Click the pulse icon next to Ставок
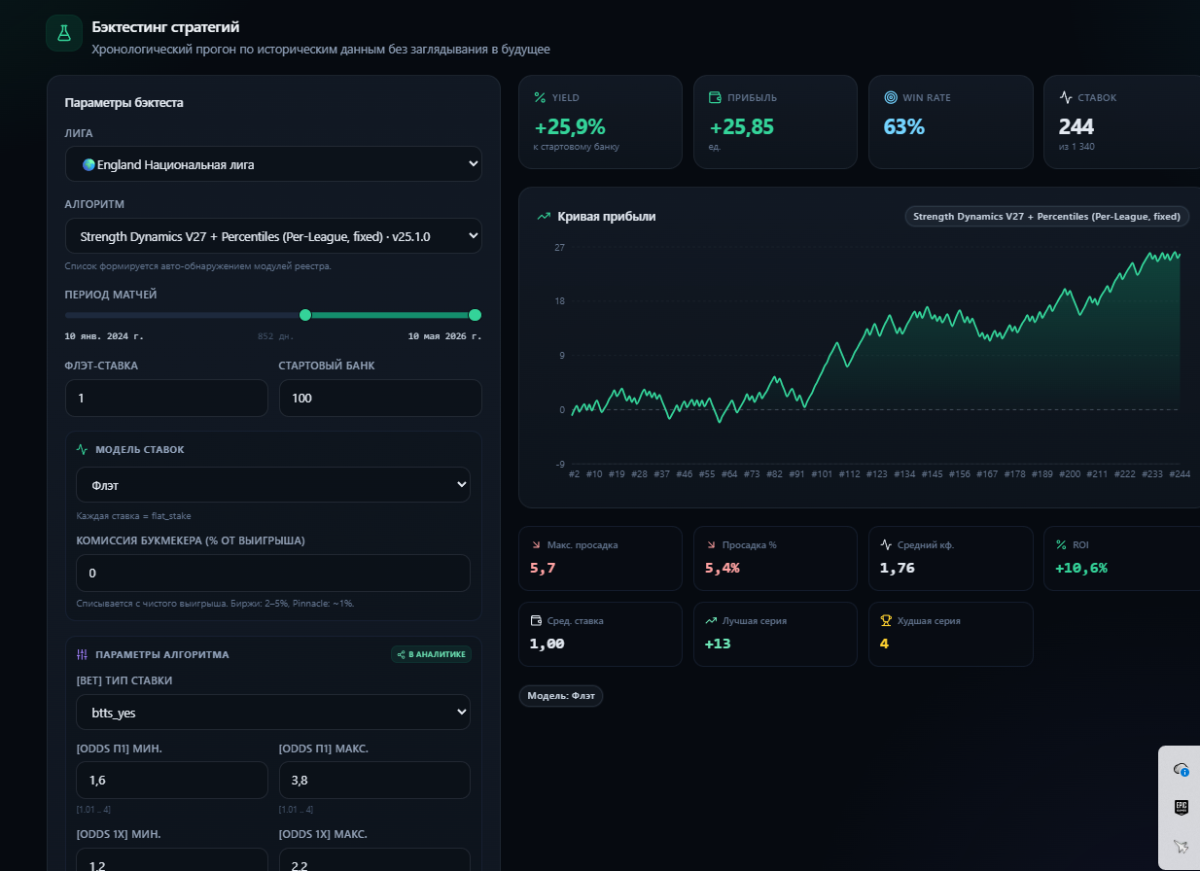This screenshot has height=871, width=1200. (1066, 98)
